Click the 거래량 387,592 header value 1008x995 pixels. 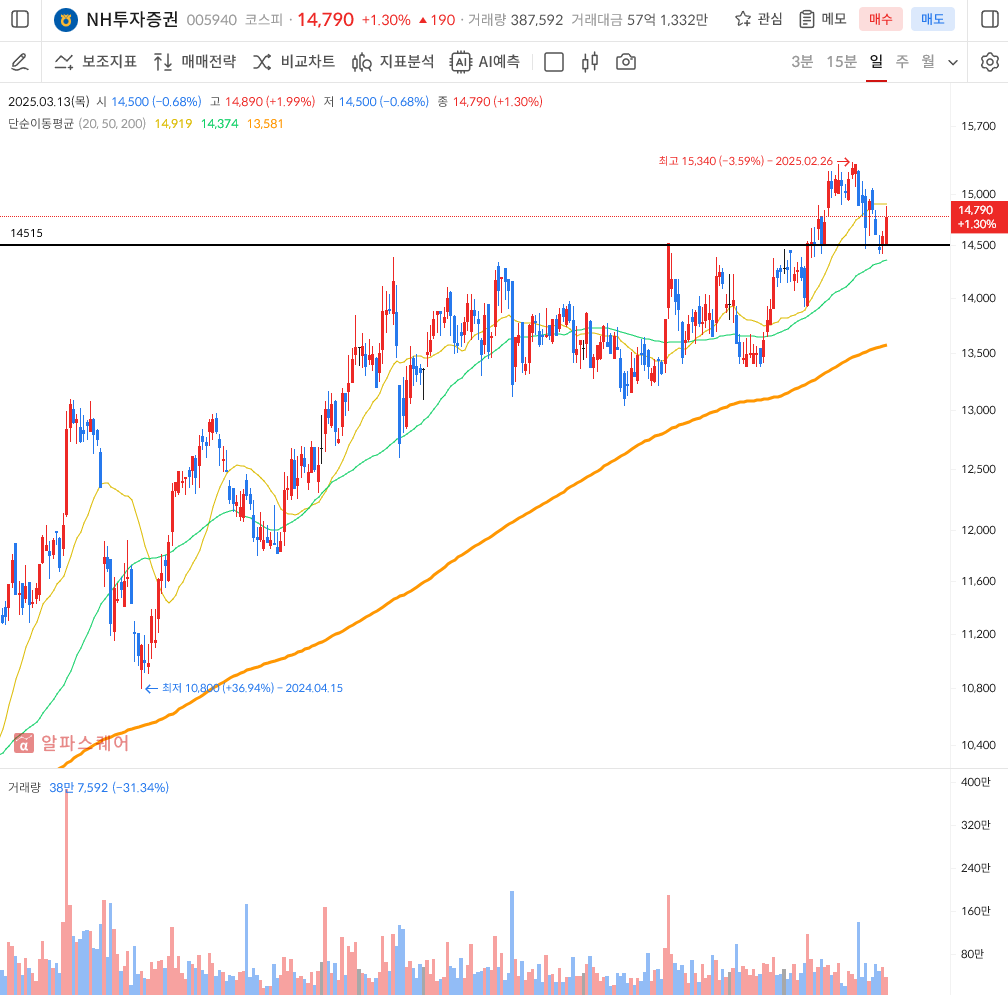pos(515,20)
